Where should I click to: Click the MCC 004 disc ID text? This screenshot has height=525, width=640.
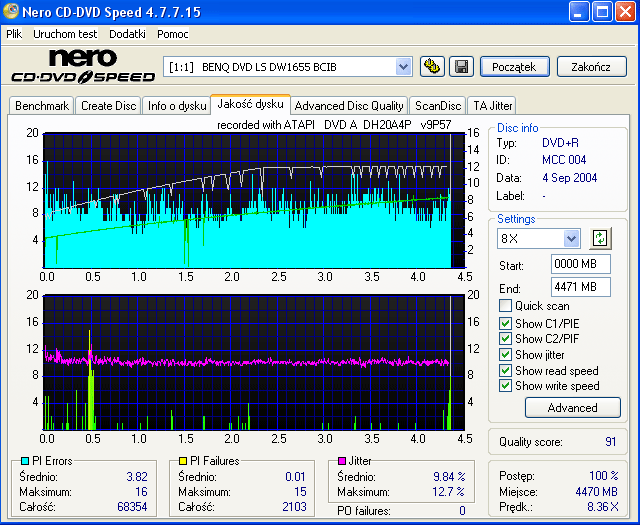564,160
